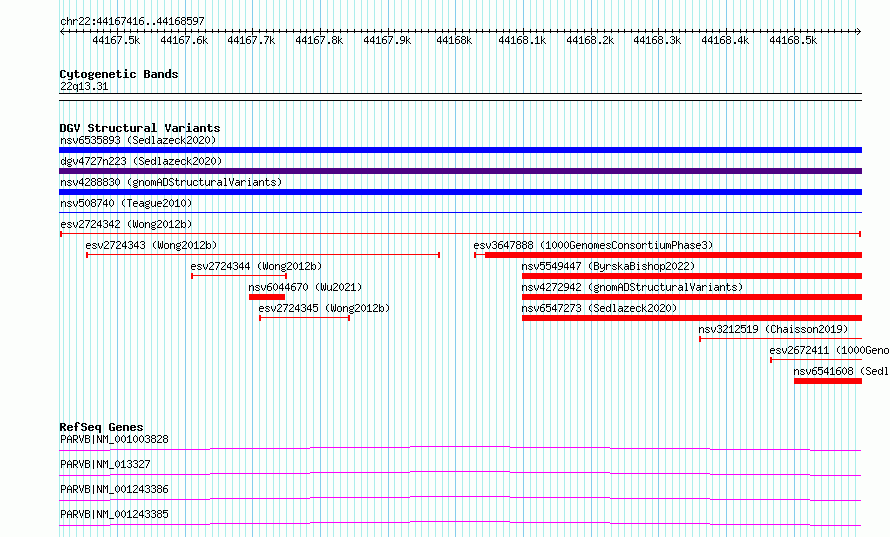The width and height of the screenshot is (890, 537).
Task: Select the PARVB|NM_001243385 gene label
Action: pyautogui.click(x=114, y=514)
